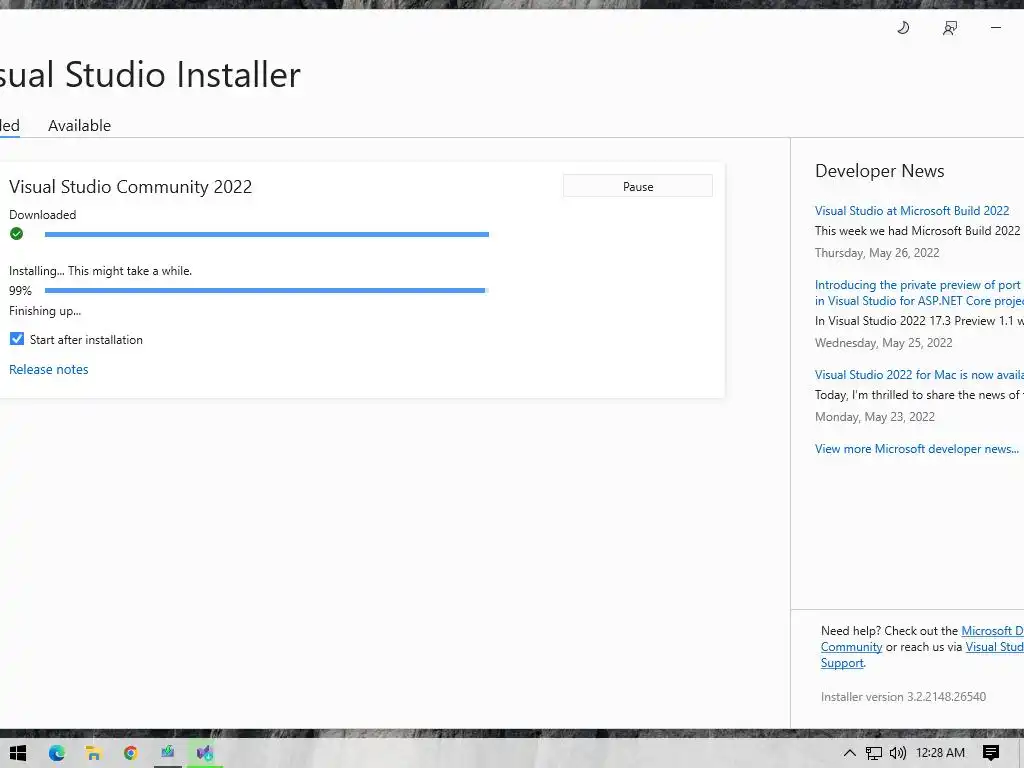The image size is (1024, 768).
Task: Open the private preview of port article
Action: (x=919, y=293)
